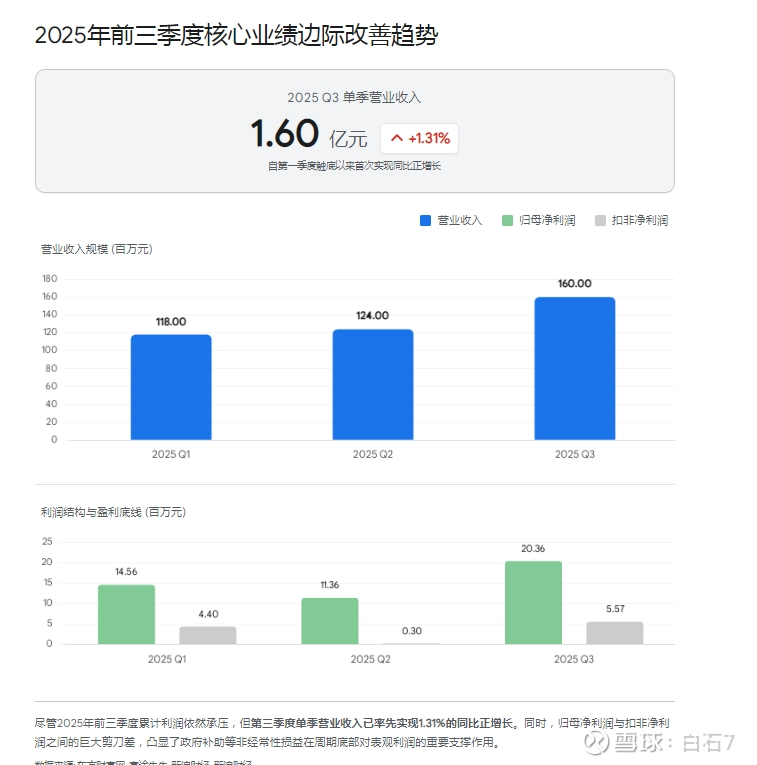This screenshot has height=765, width=757.
Task: Click the 160.00 data label
Action: coord(575,283)
